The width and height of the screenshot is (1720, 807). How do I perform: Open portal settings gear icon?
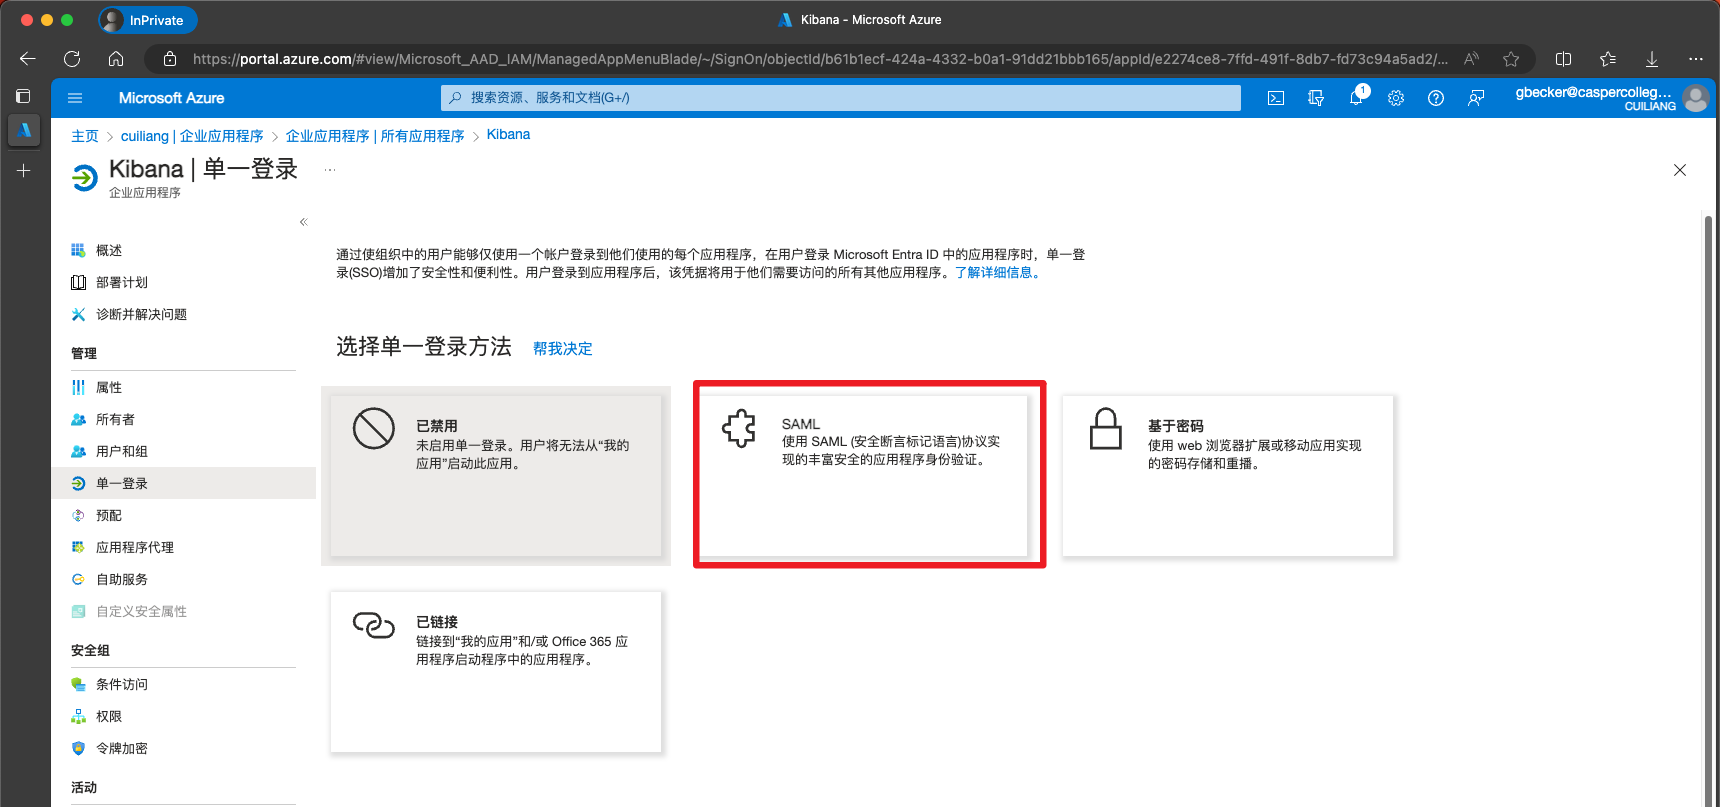pyautogui.click(x=1396, y=98)
